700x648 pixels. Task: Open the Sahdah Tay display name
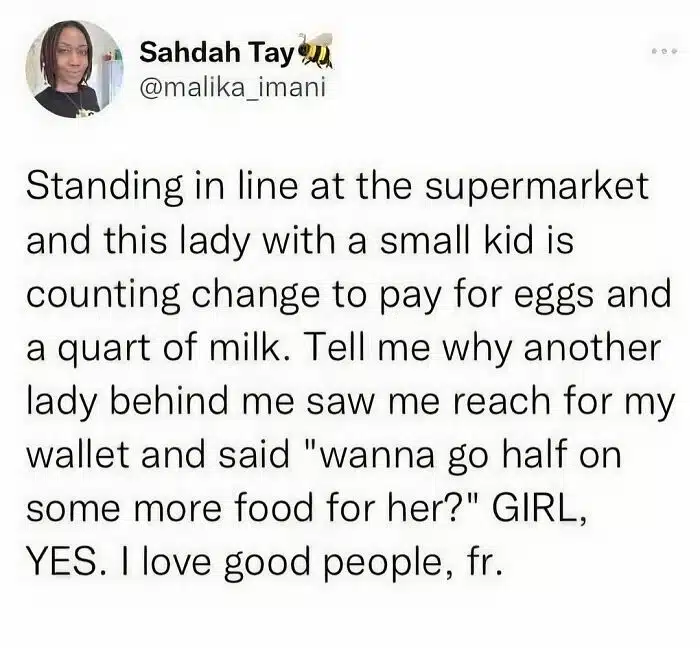216,54
